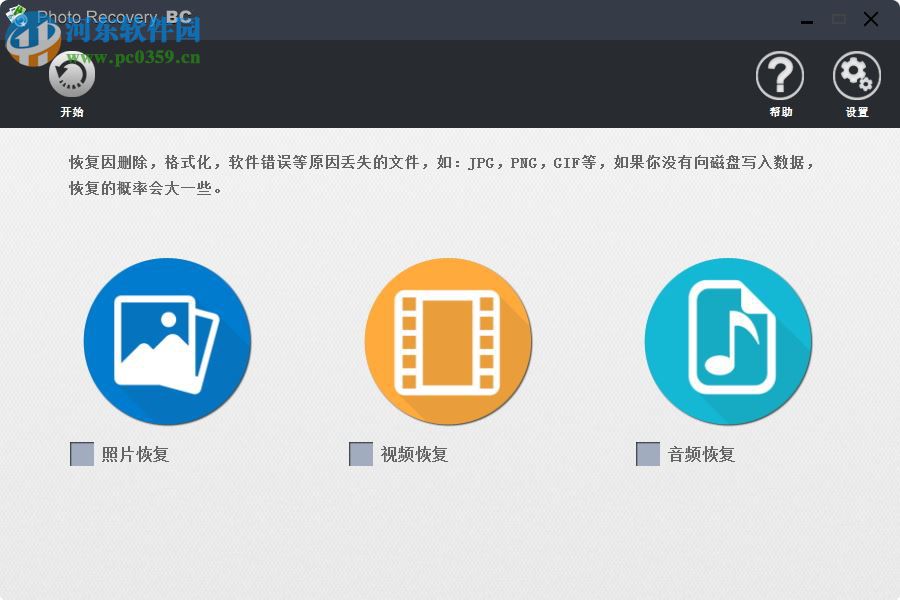Viewport: 900px width, 600px height.
Task: Enable the 音频恢复 checkbox
Action: click(x=645, y=454)
